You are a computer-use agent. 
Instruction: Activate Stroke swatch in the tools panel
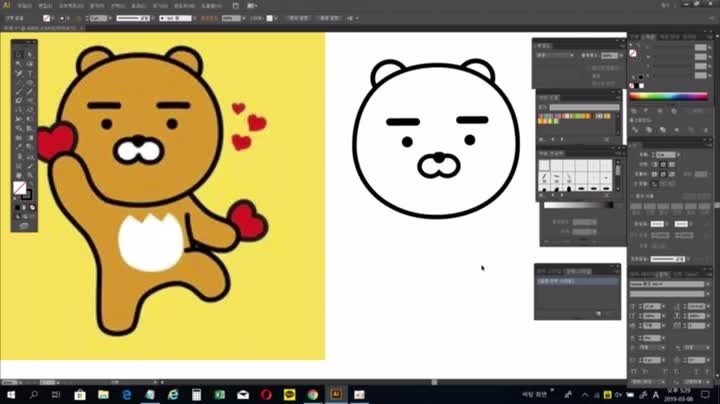(27, 195)
